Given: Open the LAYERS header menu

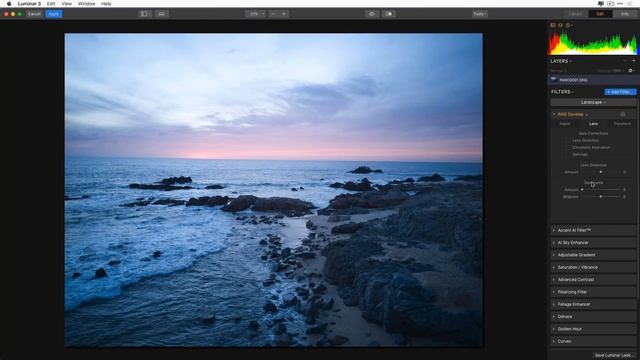Looking at the screenshot, I should pyautogui.click(x=561, y=61).
